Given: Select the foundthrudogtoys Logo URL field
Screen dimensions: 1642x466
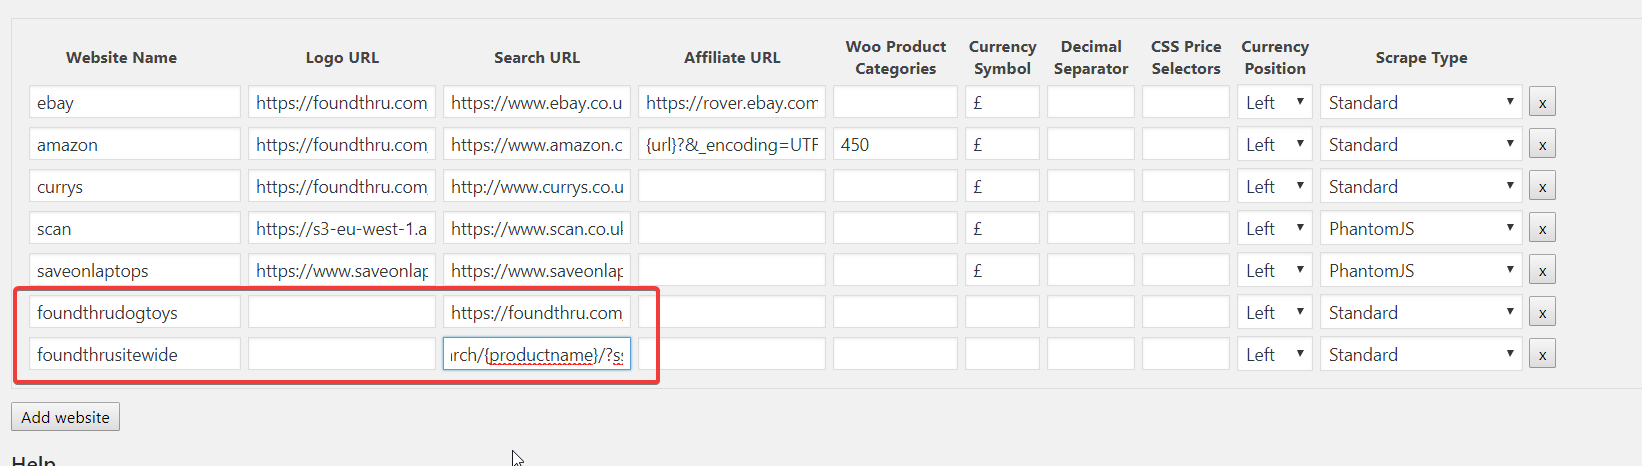Looking at the screenshot, I should (342, 312).
